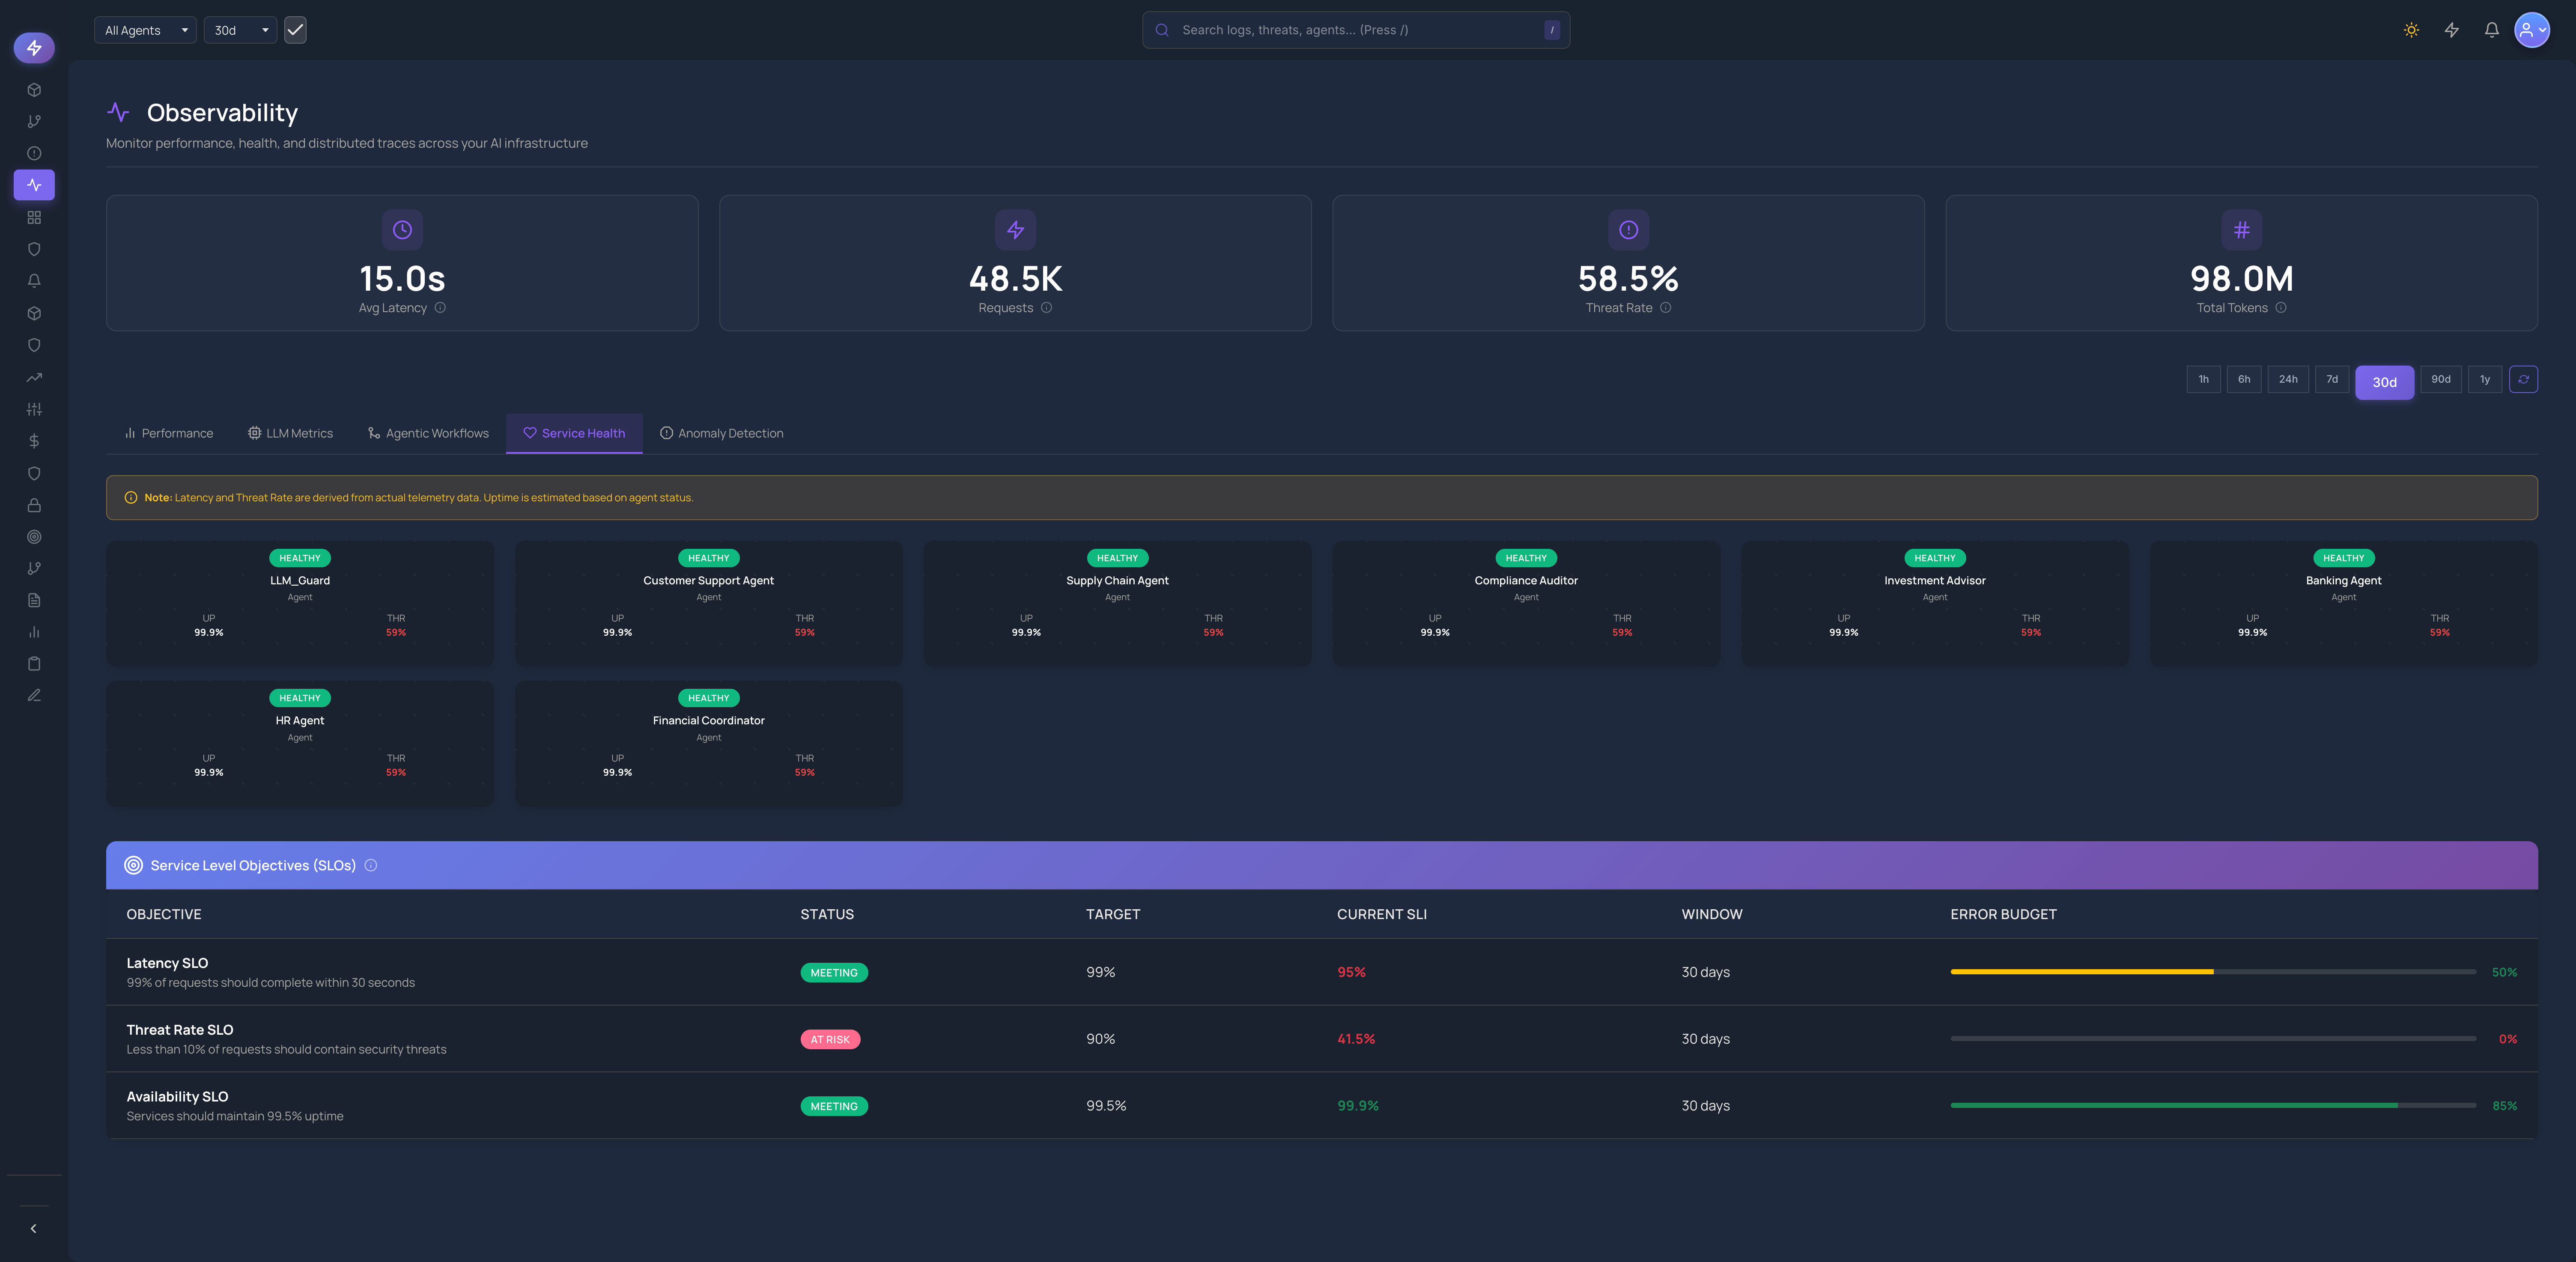Collapse the sidebar with the chevron arrow
Screen dimensions: 2576x1262
(x=34, y=1229)
